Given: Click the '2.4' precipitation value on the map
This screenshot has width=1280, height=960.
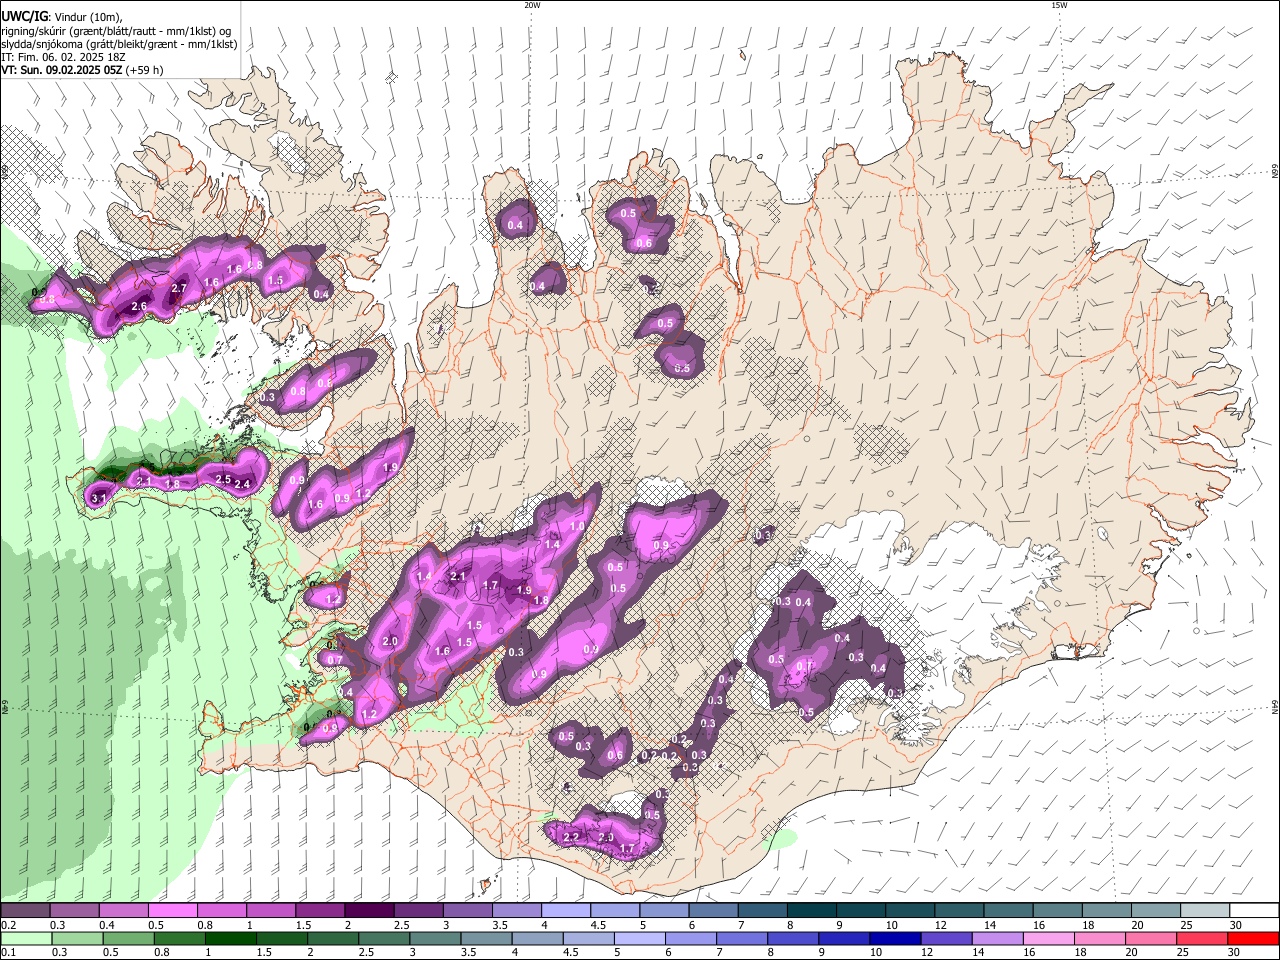Looking at the screenshot, I should point(241,484).
